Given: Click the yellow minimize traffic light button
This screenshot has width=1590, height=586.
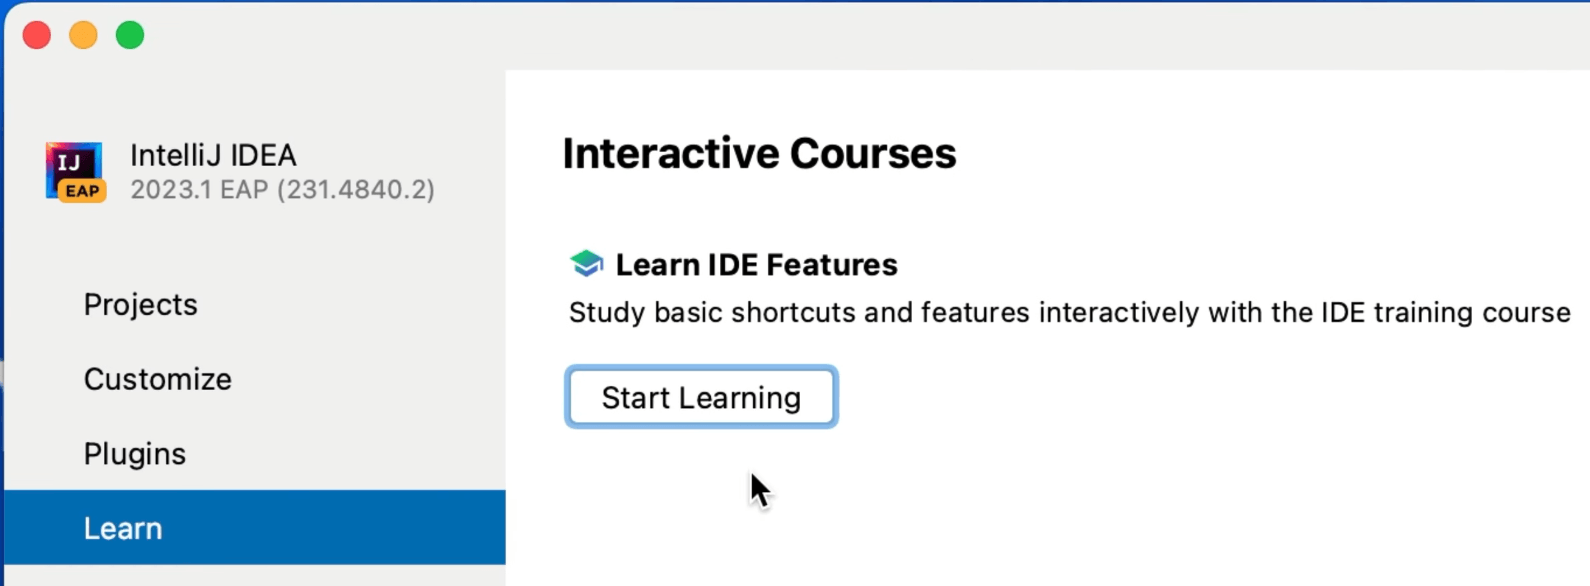Looking at the screenshot, I should 83,35.
